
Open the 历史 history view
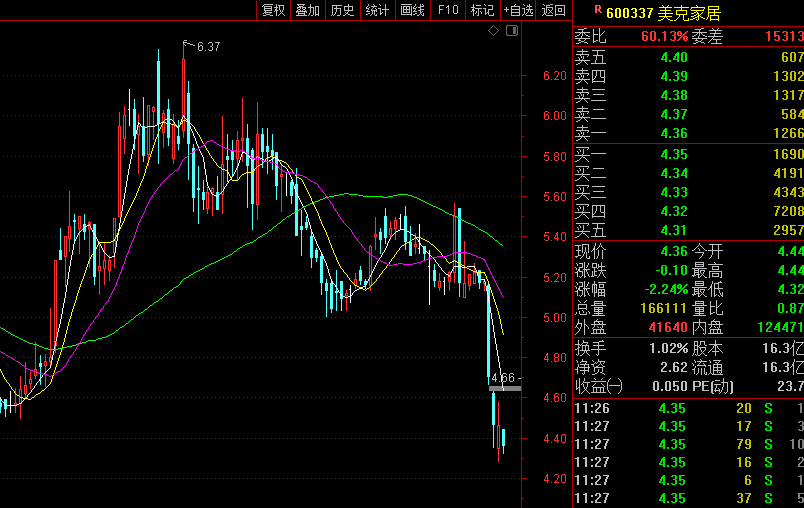342,10
